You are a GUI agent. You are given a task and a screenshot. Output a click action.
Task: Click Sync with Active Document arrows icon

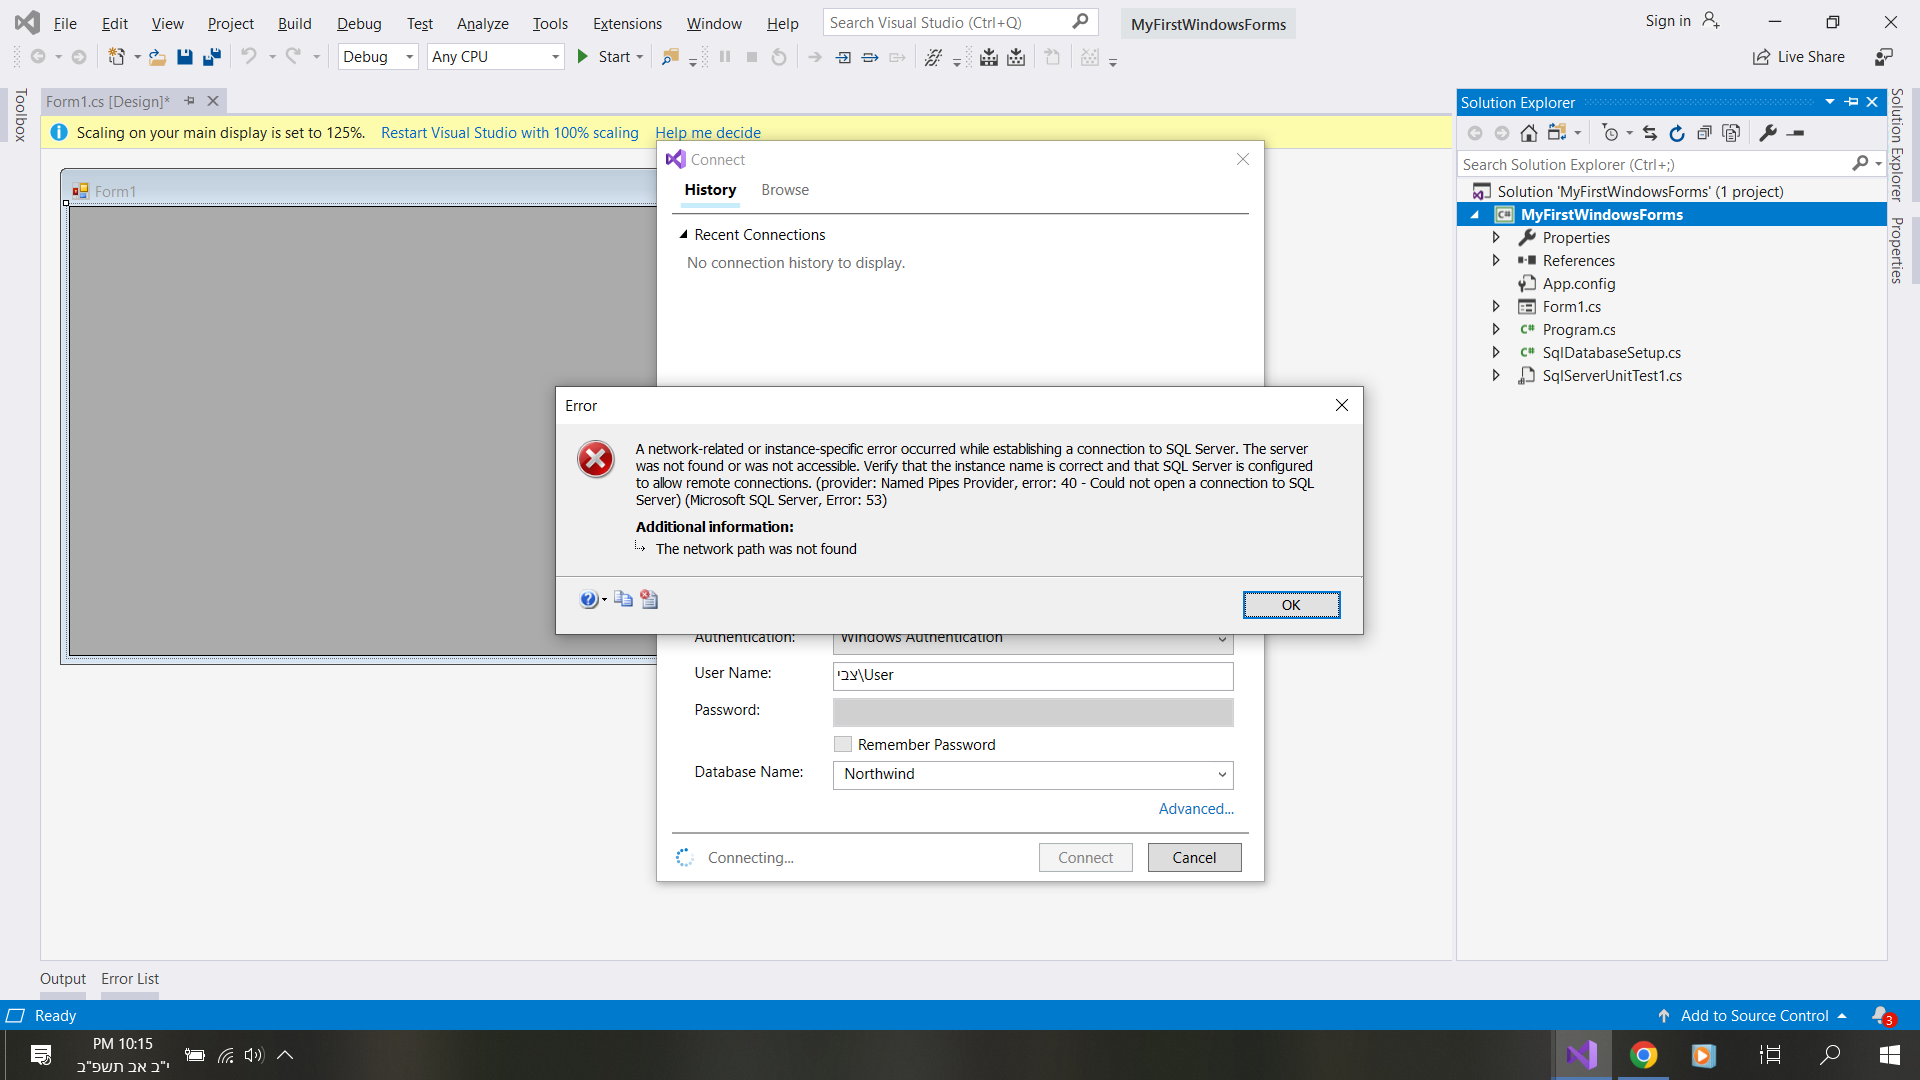coord(1650,133)
